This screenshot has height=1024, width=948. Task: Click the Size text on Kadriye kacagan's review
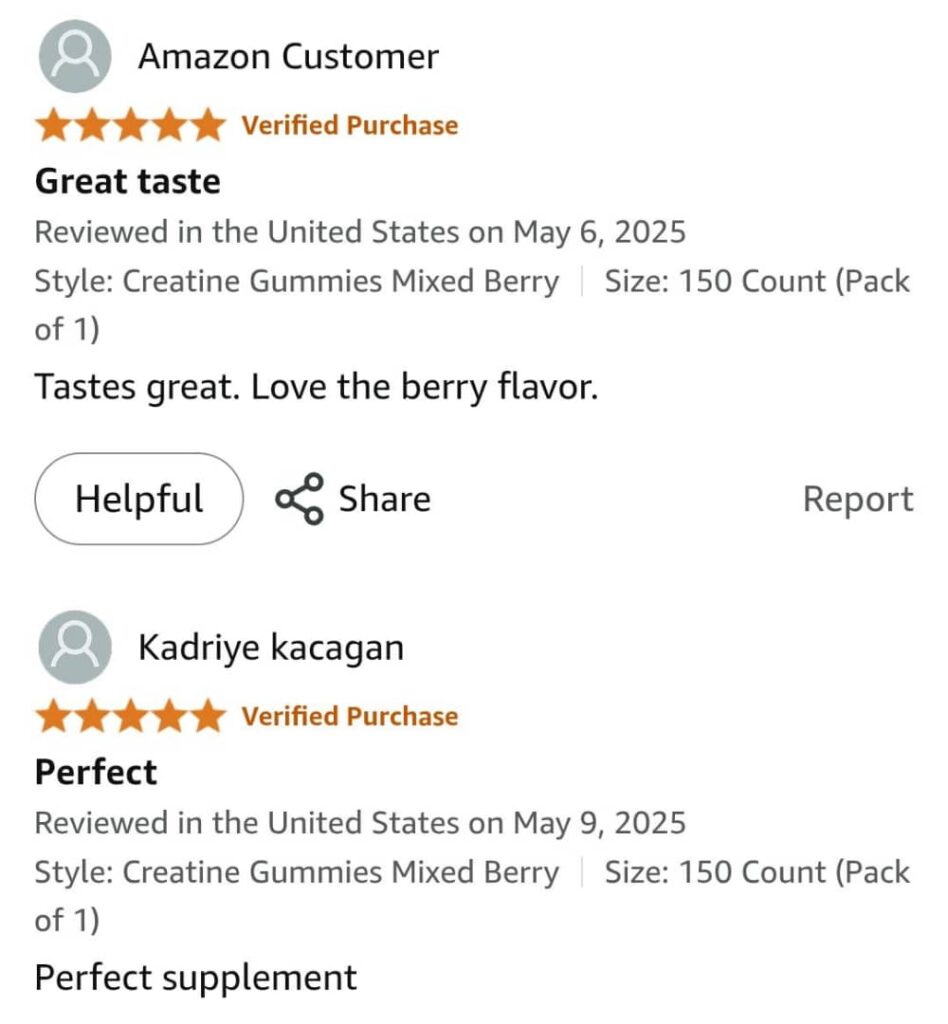(x=757, y=873)
